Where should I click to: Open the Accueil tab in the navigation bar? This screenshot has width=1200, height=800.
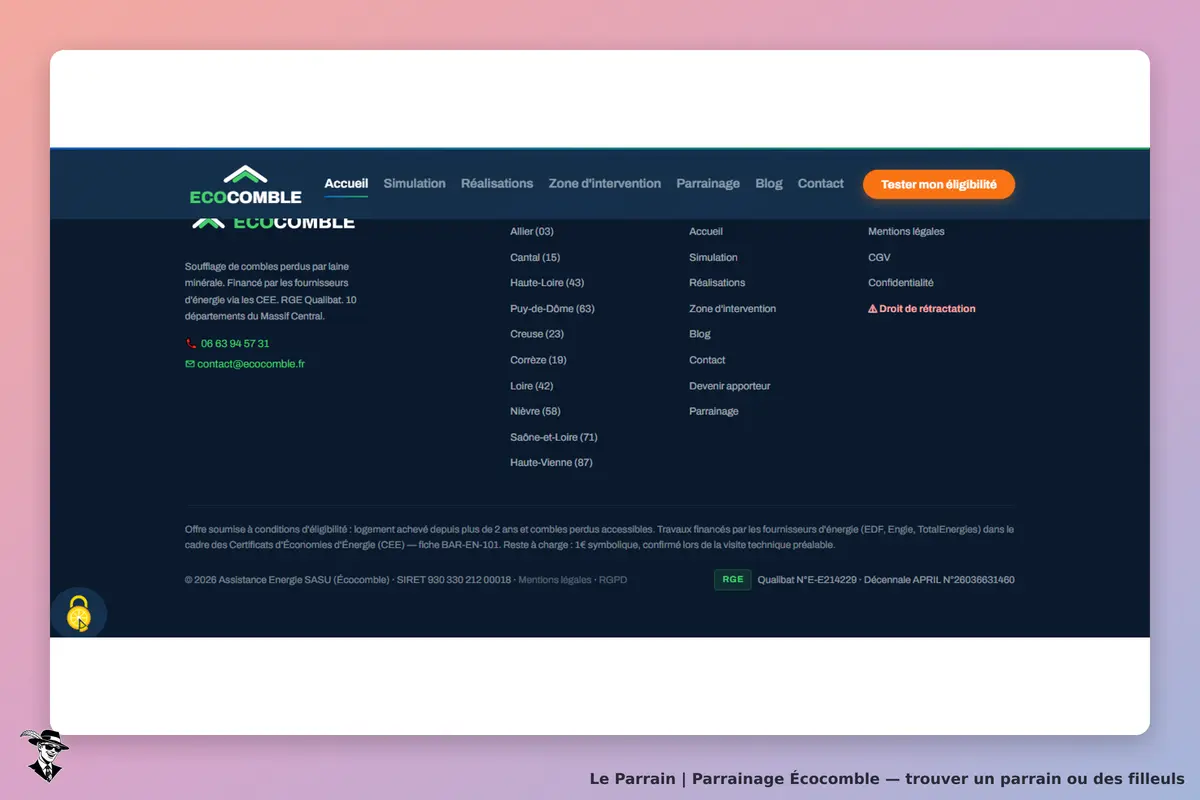coord(346,184)
